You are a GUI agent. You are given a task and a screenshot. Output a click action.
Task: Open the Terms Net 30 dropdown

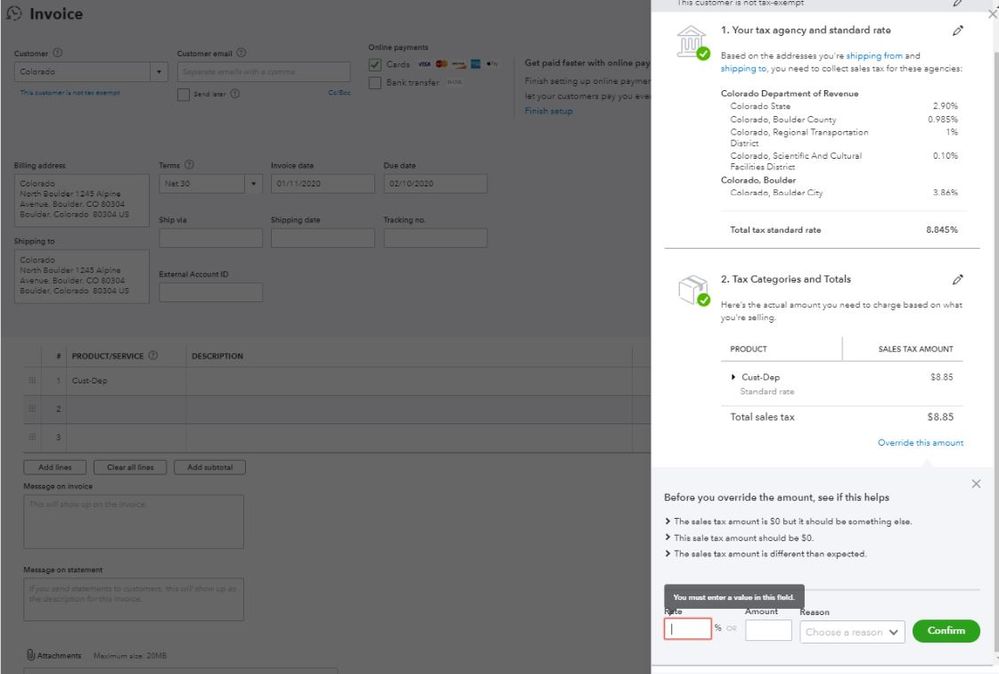click(x=253, y=183)
